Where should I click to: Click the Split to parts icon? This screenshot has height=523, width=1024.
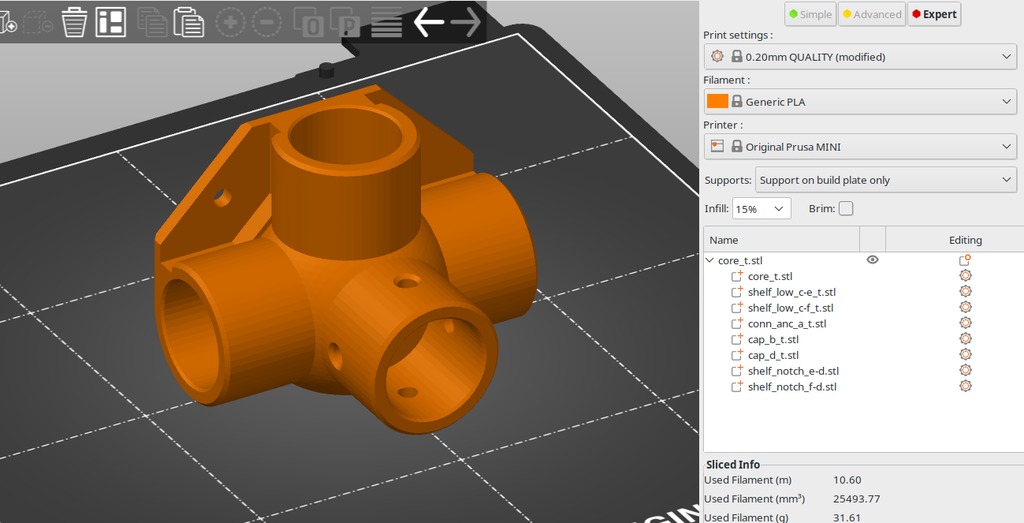pyautogui.click(x=345, y=22)
